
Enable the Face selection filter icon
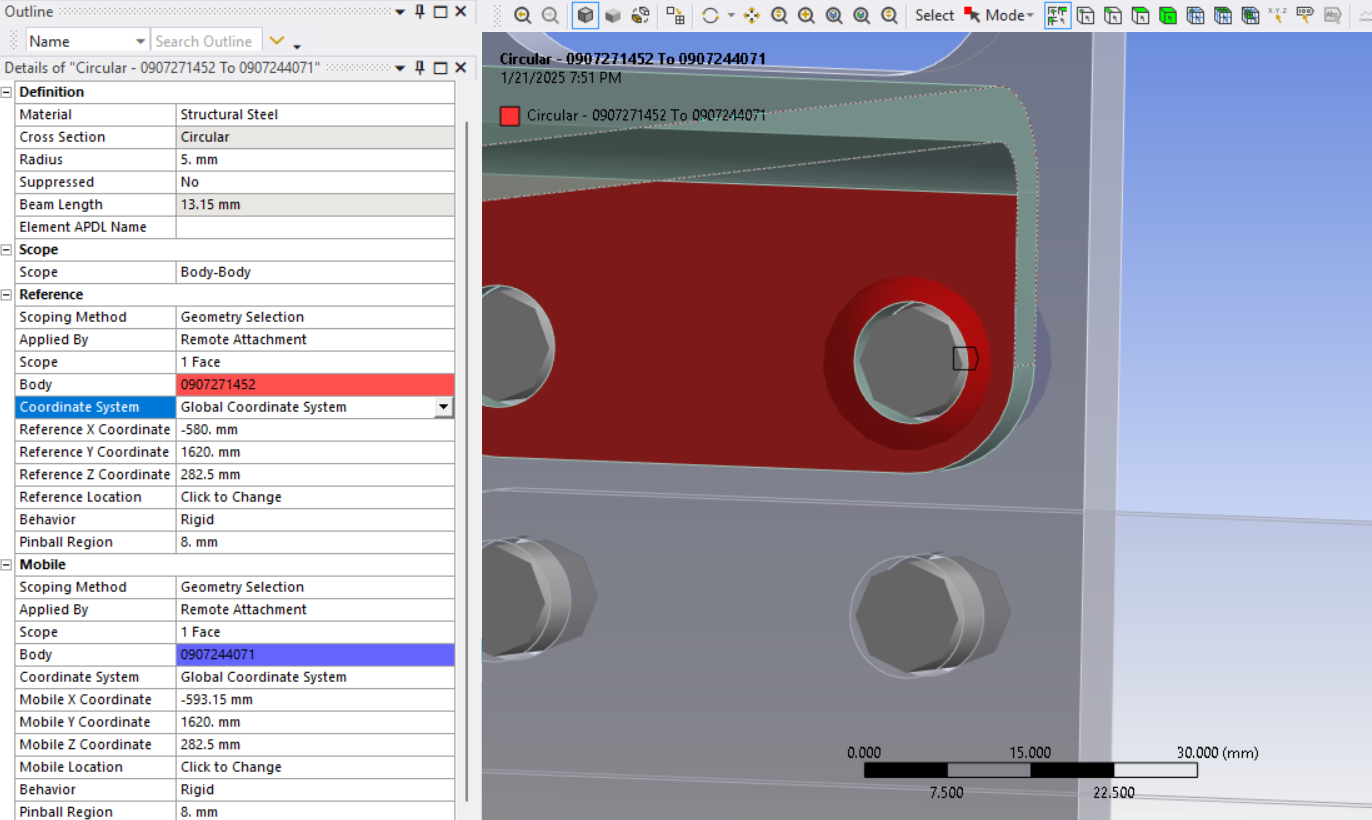coord(1140,15)
